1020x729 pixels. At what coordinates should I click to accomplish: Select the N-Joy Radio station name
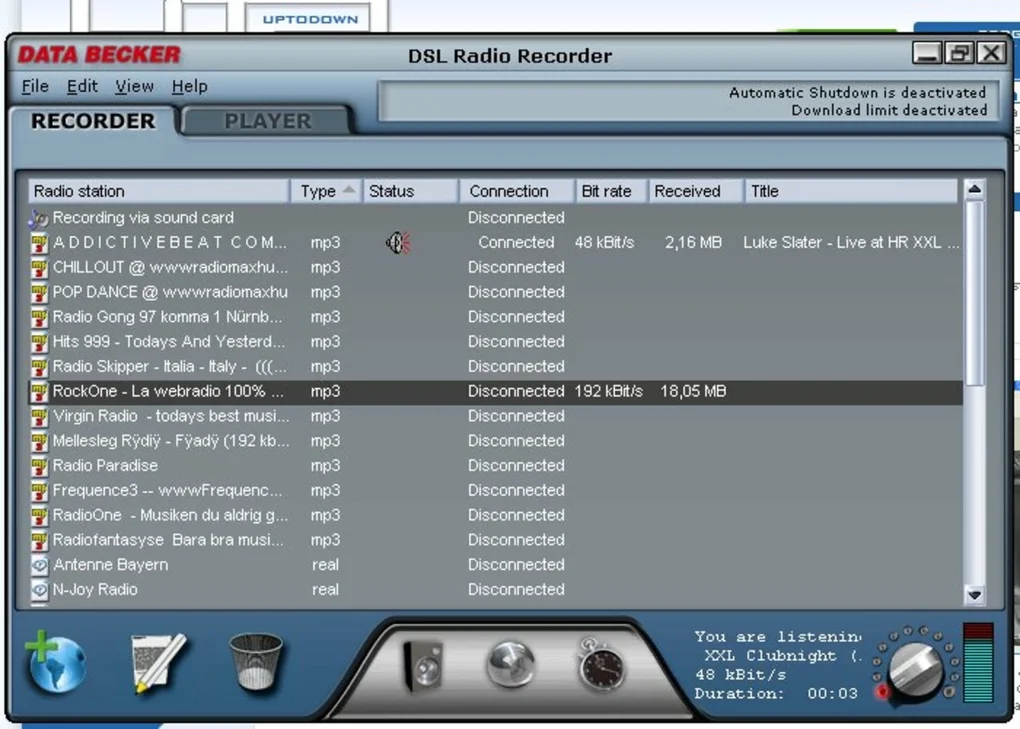[x=95, y=589]
